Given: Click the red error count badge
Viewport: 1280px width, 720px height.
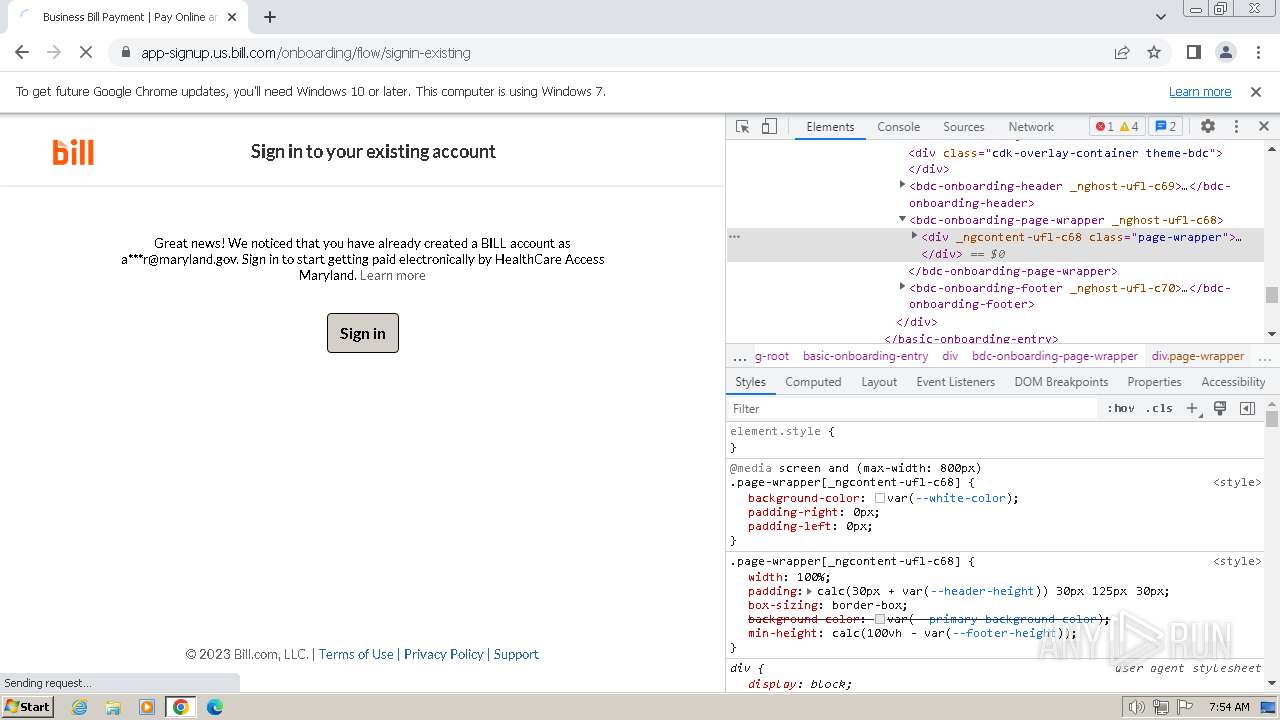Looking at the screenshot, I should coord(1104,127).
